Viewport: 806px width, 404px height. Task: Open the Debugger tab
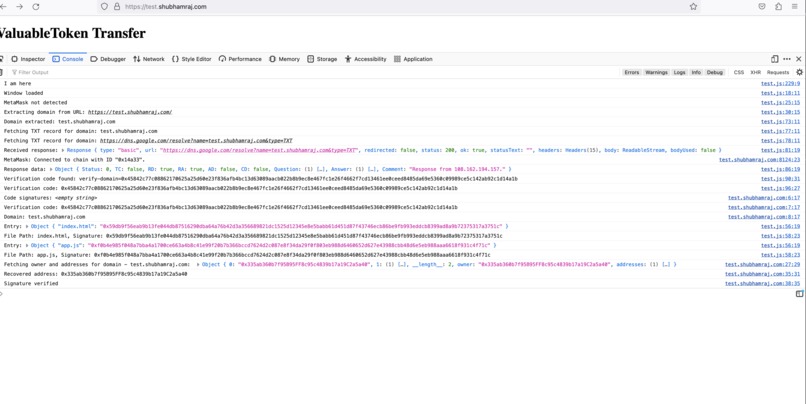point(108,59)
